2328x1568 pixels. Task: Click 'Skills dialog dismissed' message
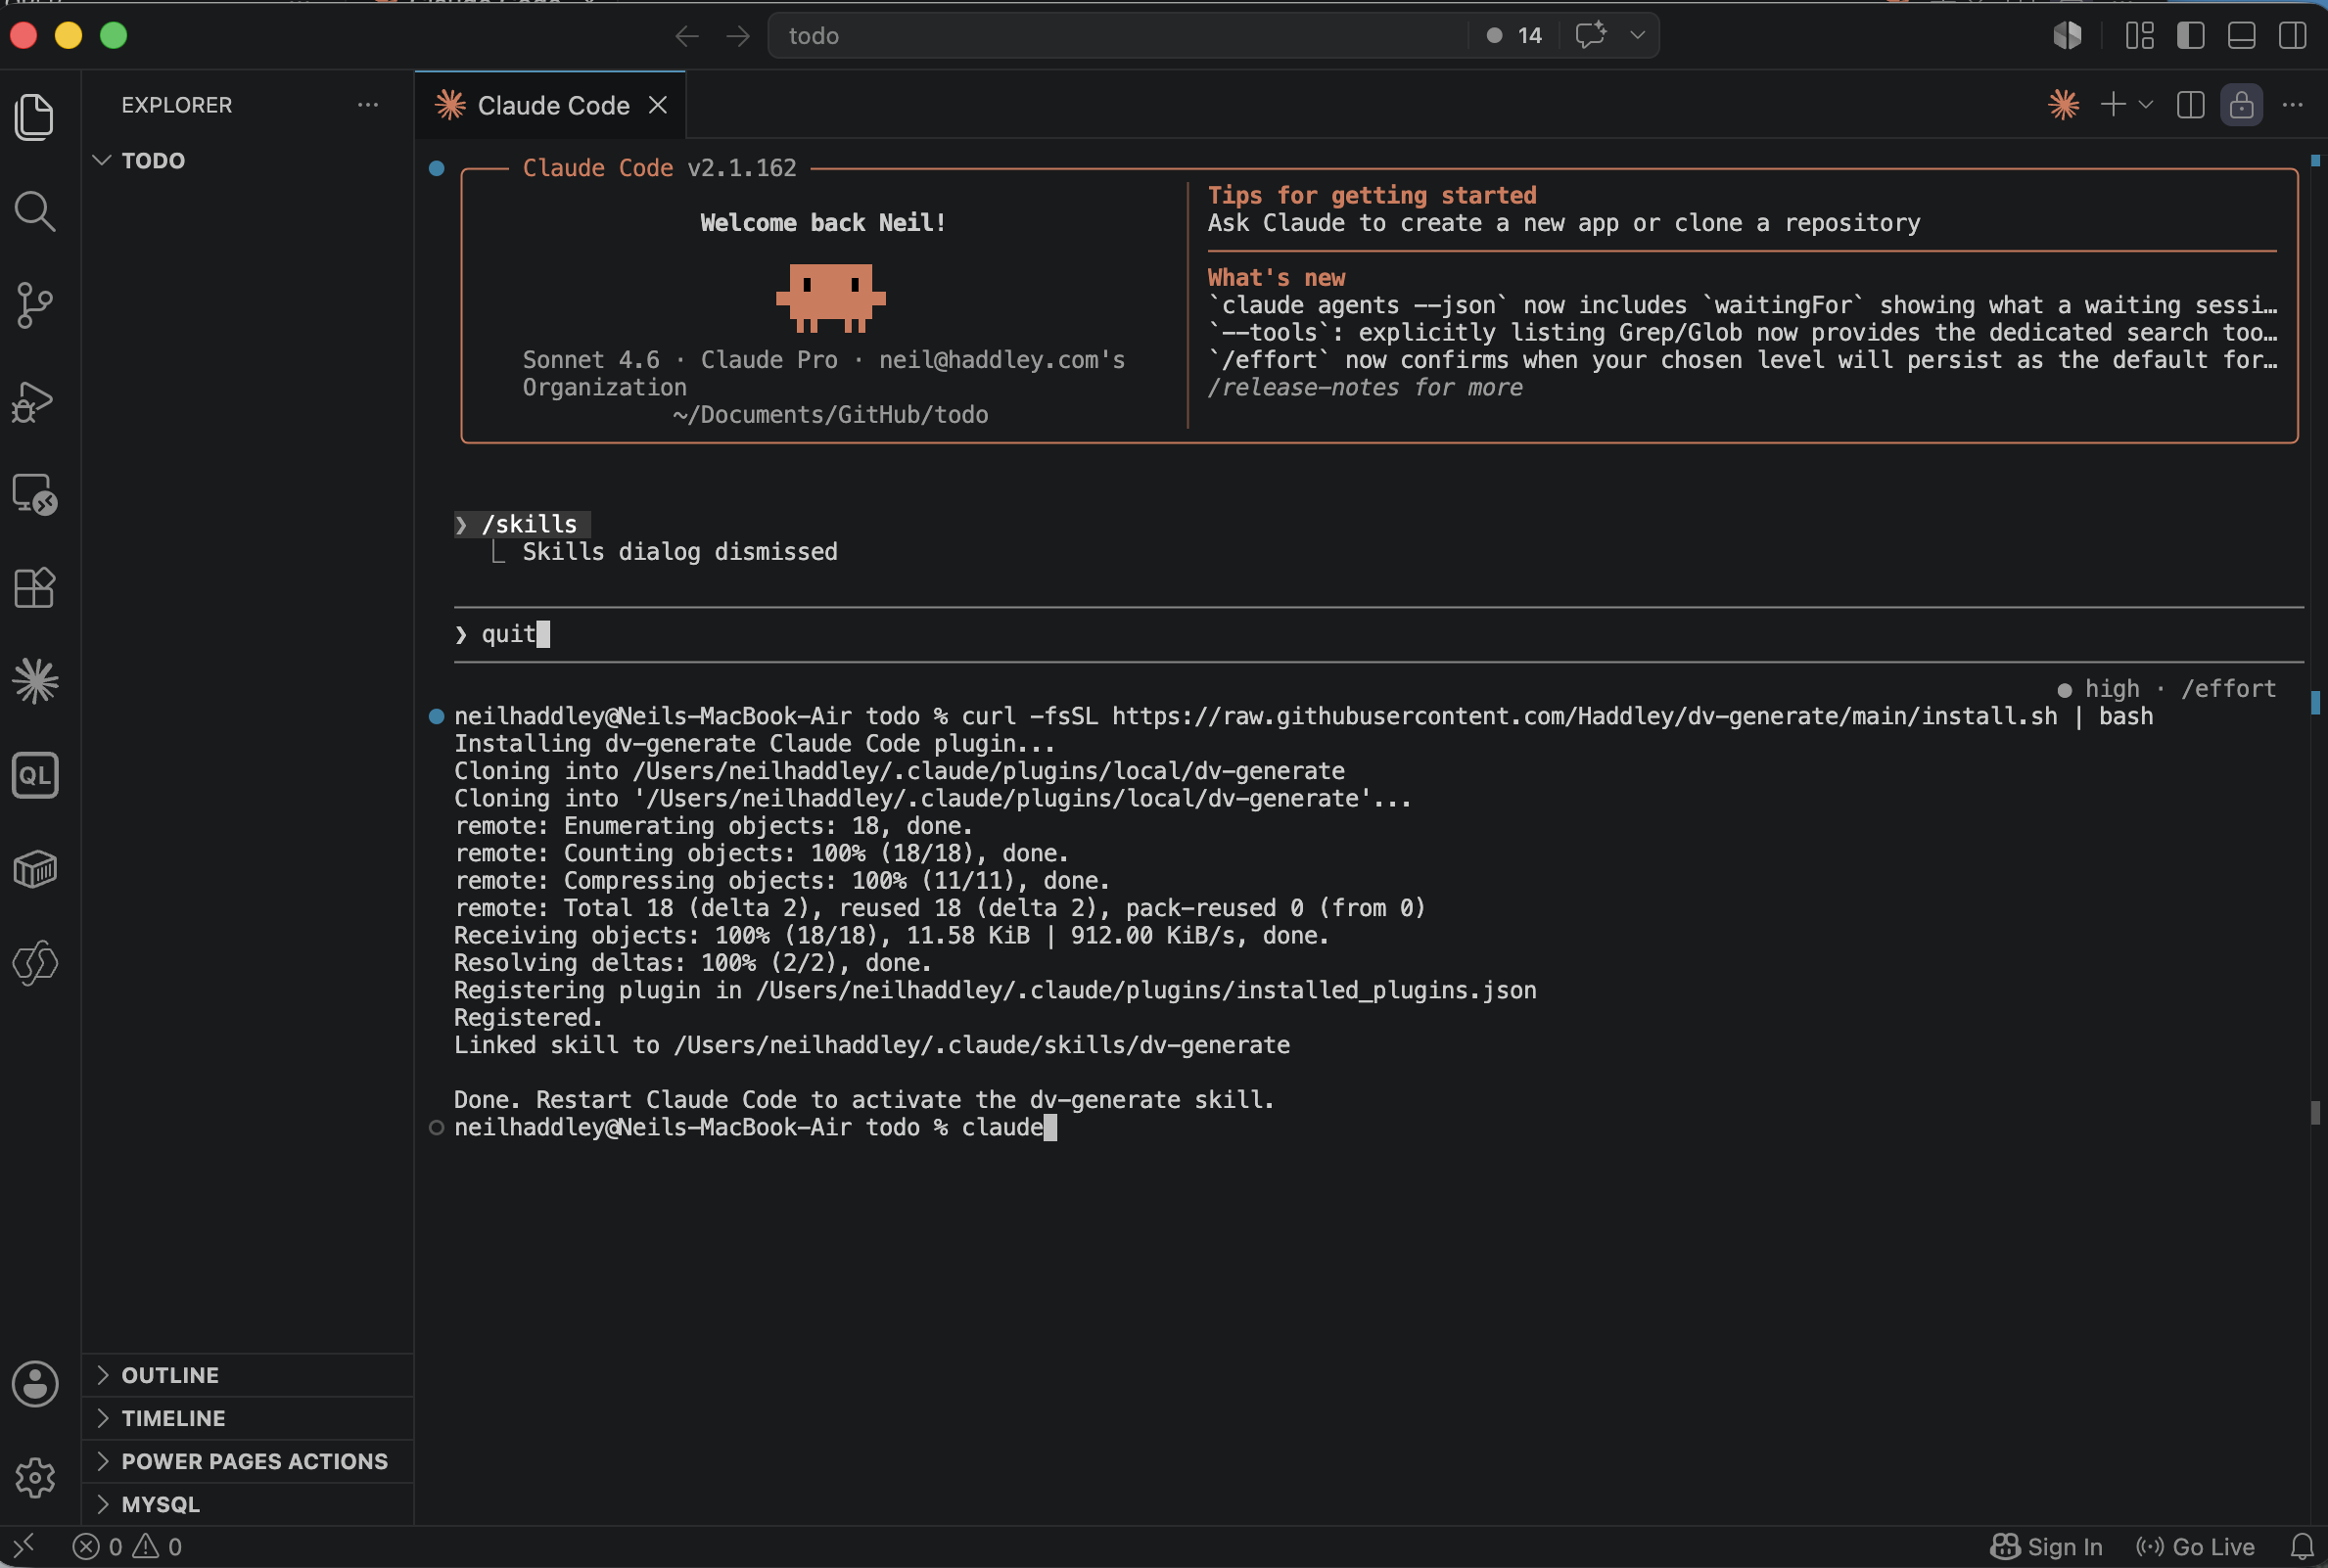click(x=680, y=552)
